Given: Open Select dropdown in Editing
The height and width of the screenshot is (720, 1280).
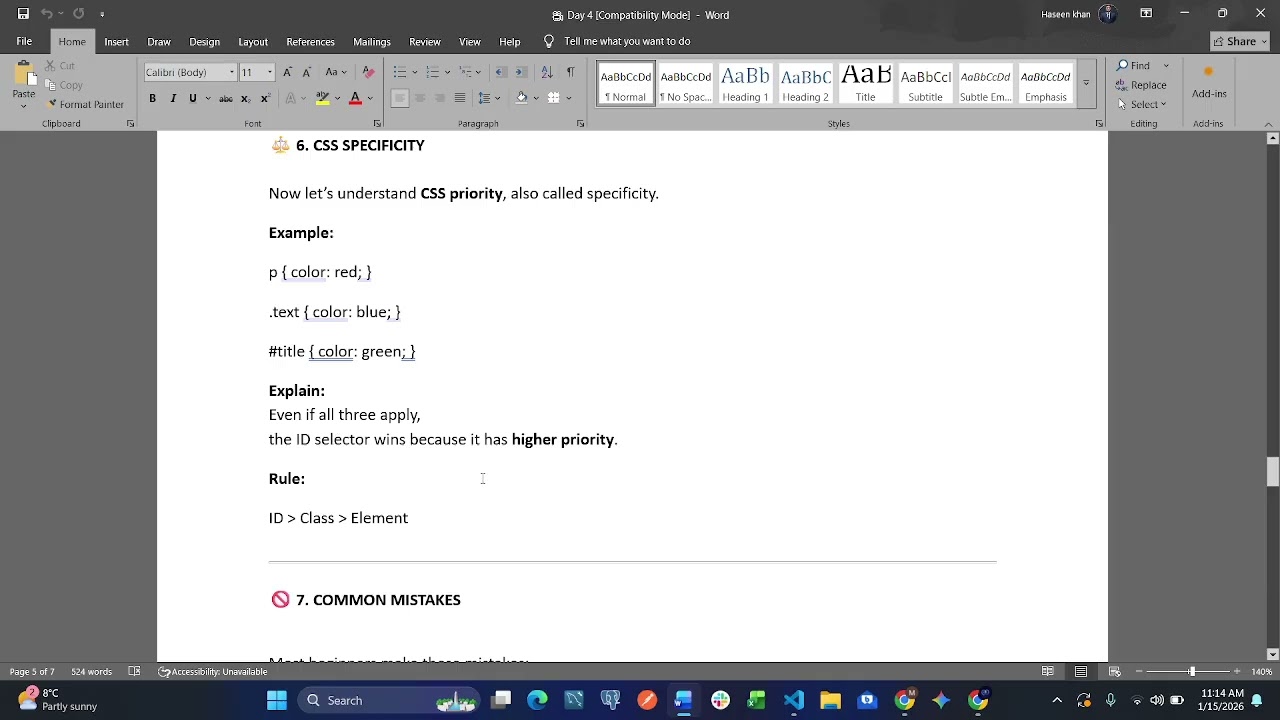Looking at the screenshot, I should coord(1142,104).
